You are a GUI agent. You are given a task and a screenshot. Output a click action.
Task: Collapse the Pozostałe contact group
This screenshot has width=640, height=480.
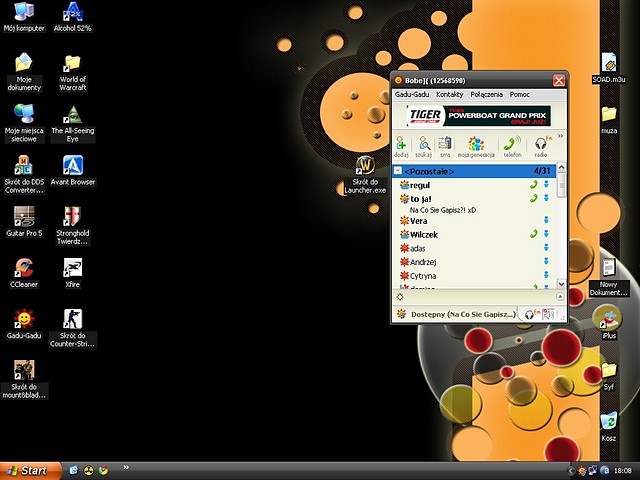pos(398,171)
